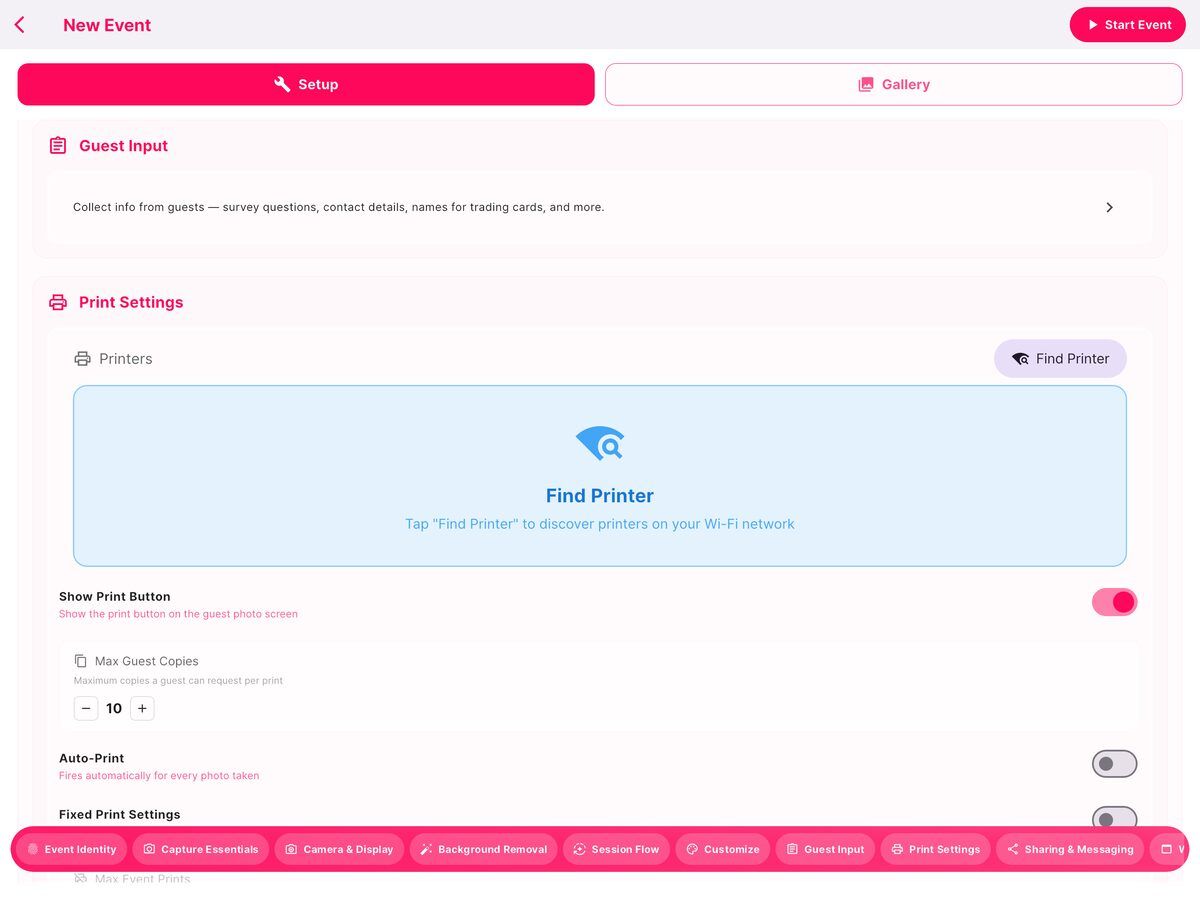Jump to Background Removal in the bottom nav
Image resolution: width=1200 pixels, height=900 pixels.
[x=483, y=849]
